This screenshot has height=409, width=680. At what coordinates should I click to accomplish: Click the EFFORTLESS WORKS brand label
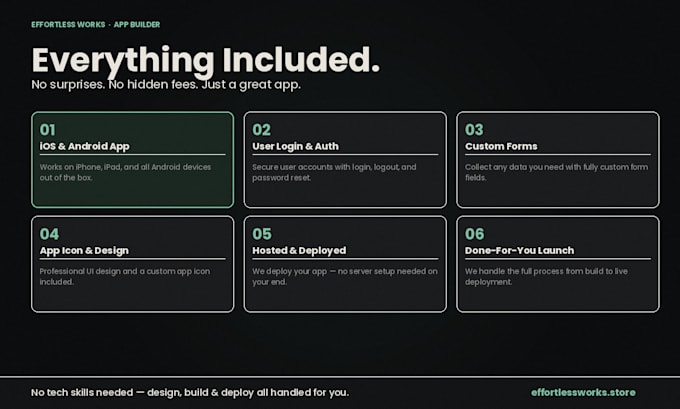pyautogui.click(x=68, y=25)
